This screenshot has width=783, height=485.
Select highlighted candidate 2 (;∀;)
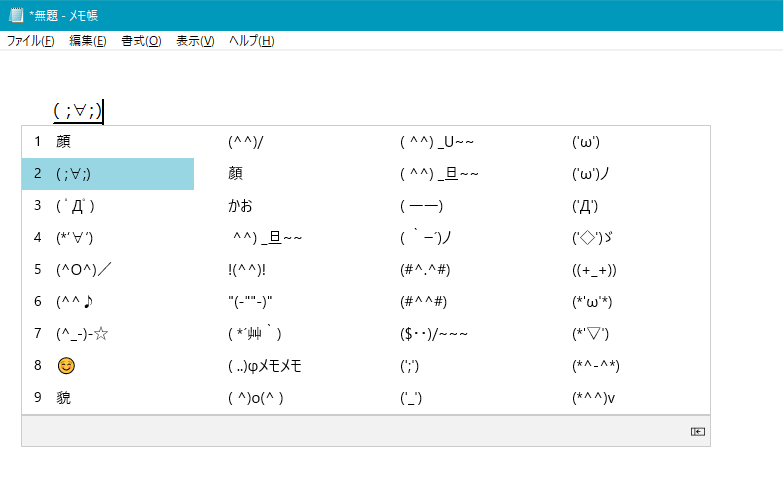(108, 174)
